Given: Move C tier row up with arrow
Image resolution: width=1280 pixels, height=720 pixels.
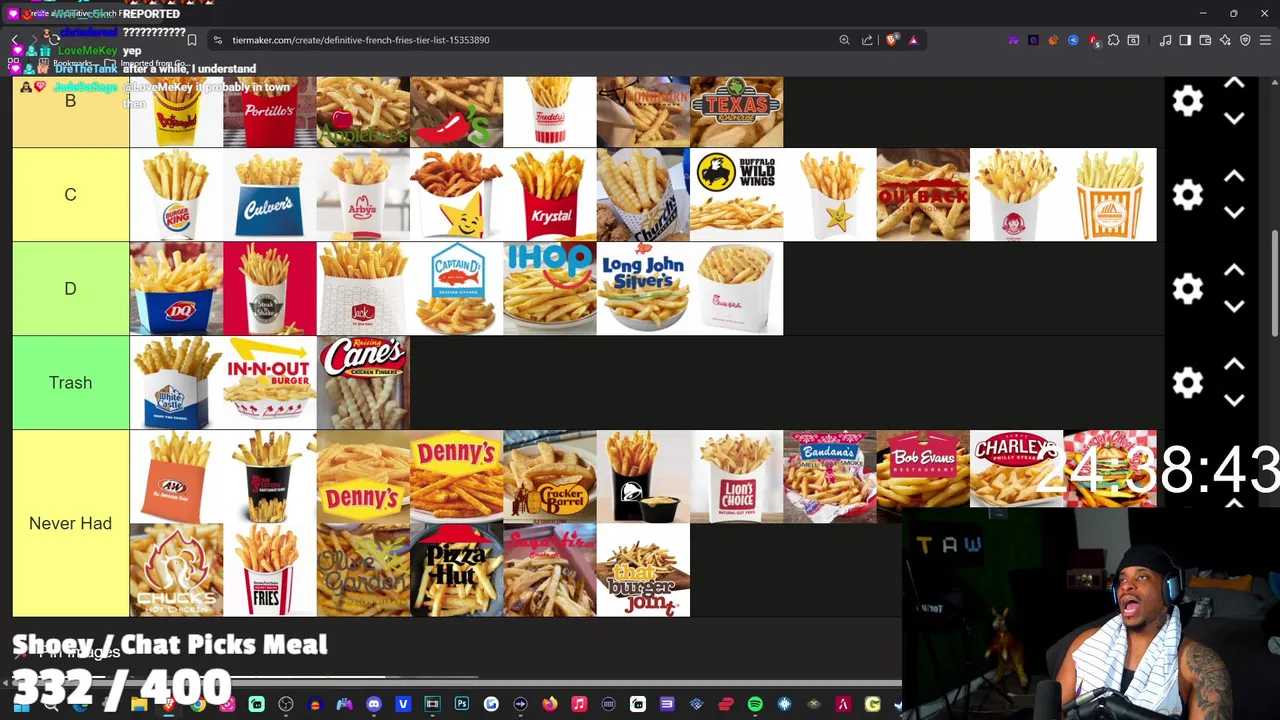Looking at the screenshot, I should 1234,177.
